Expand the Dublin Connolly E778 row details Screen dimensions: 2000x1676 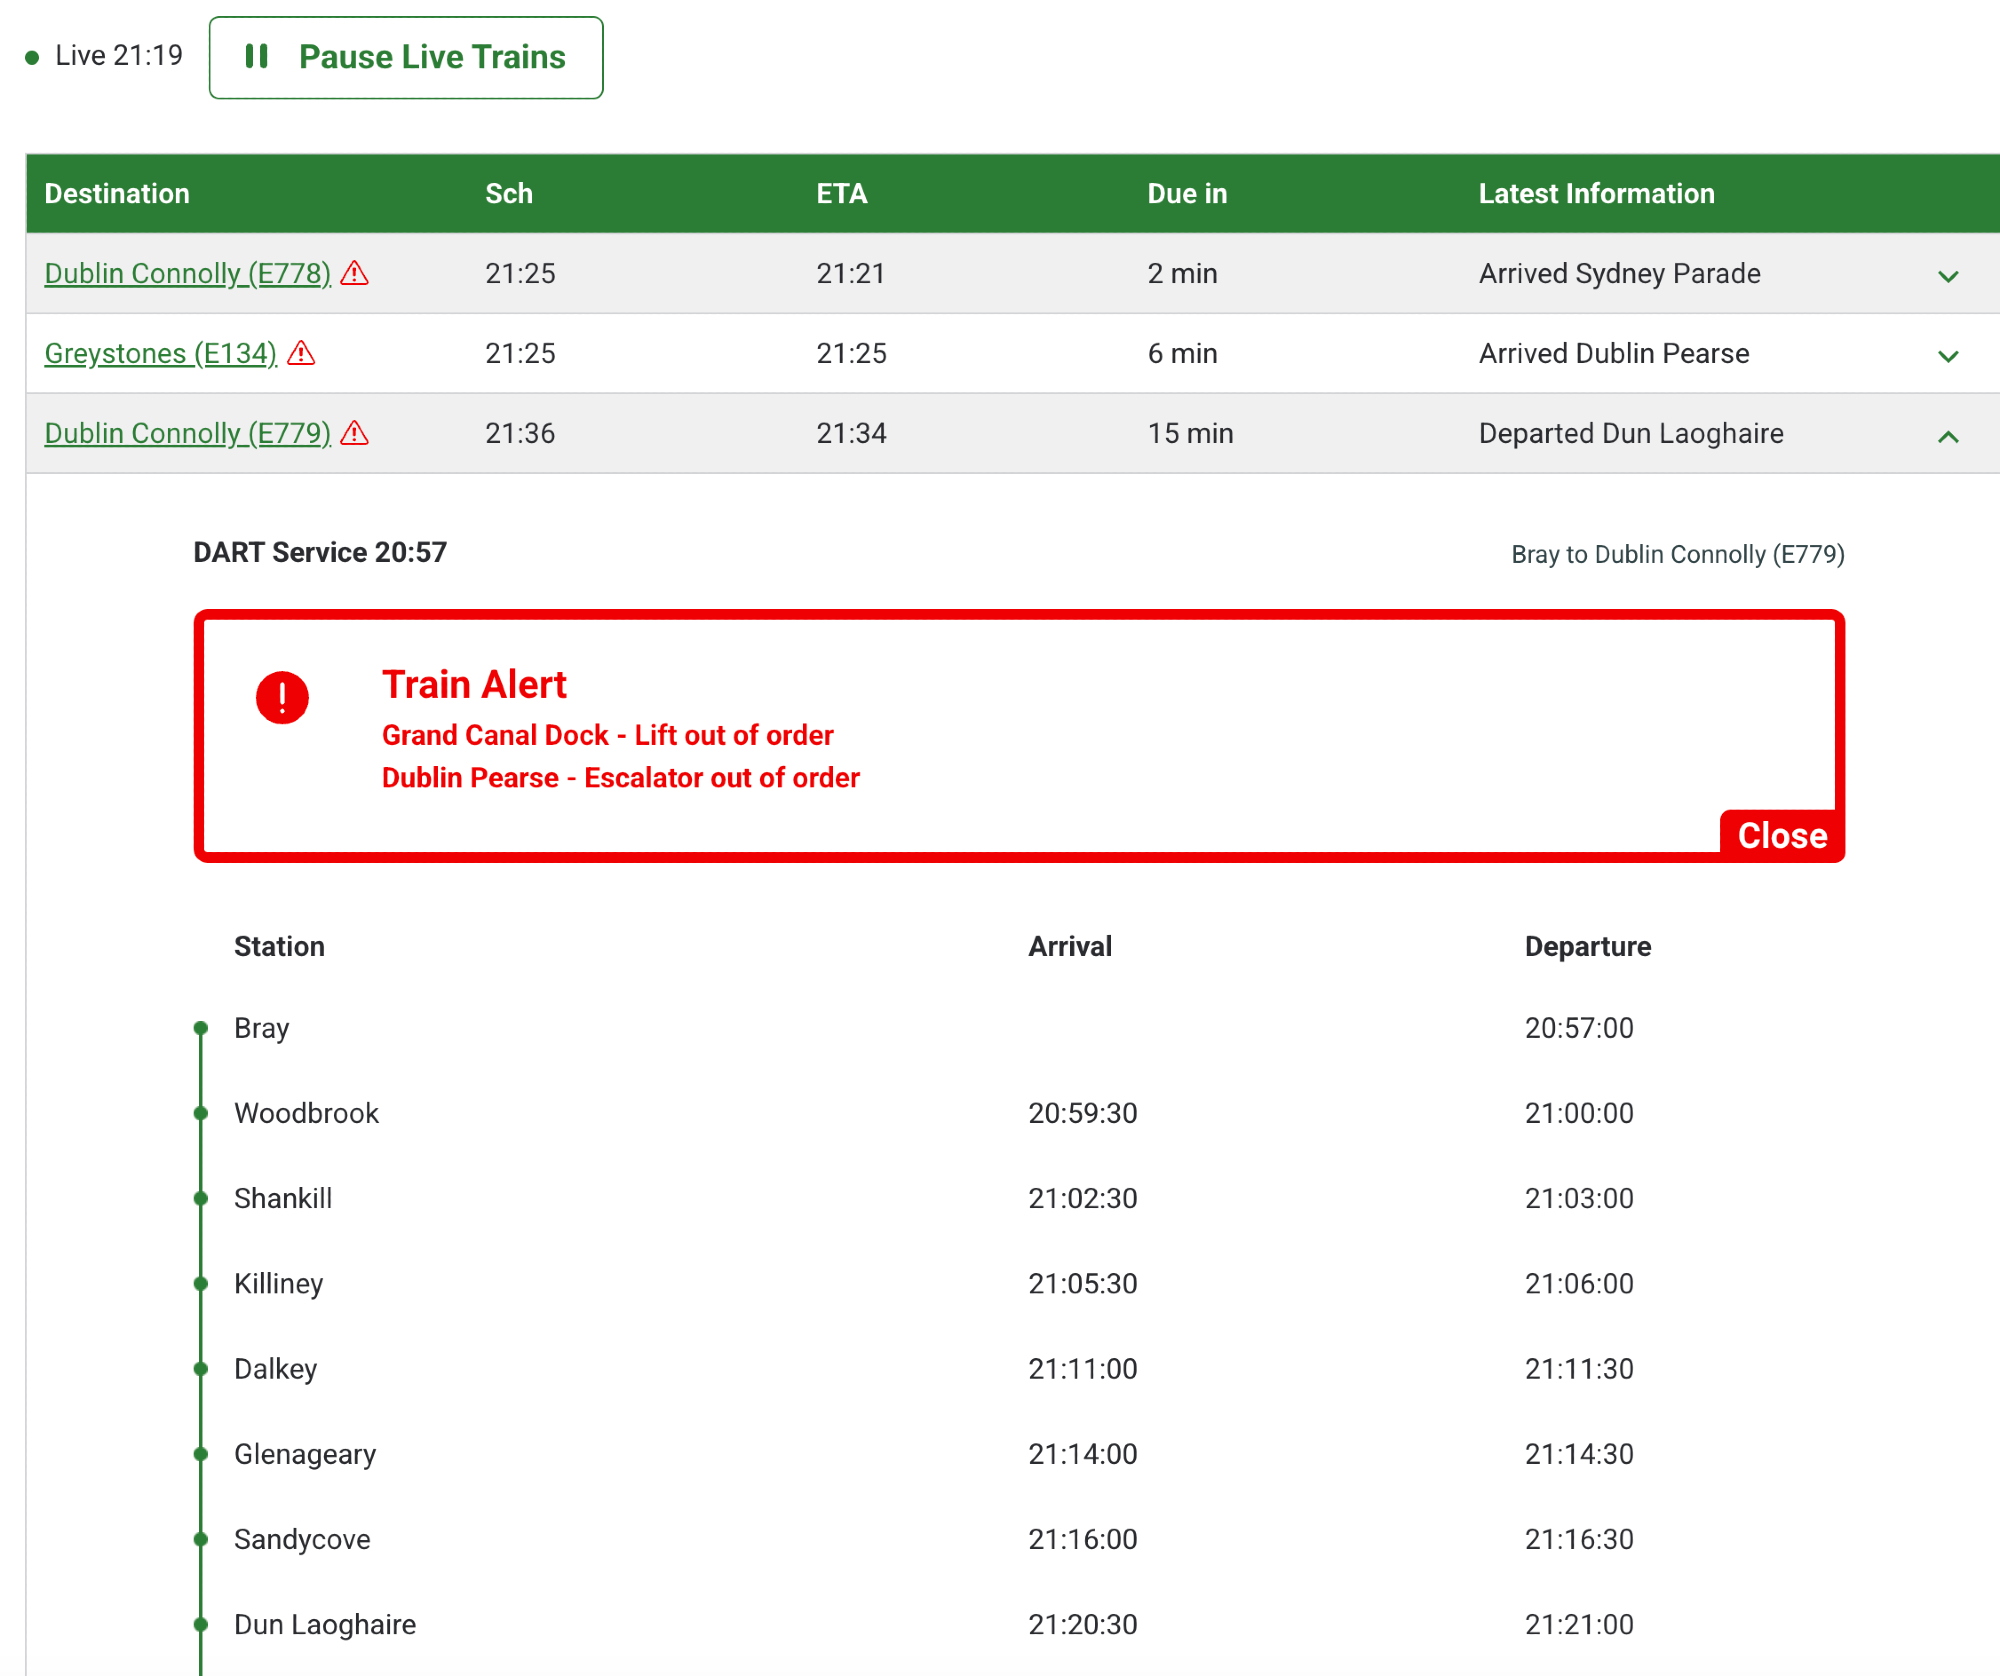click(1947, 276)
